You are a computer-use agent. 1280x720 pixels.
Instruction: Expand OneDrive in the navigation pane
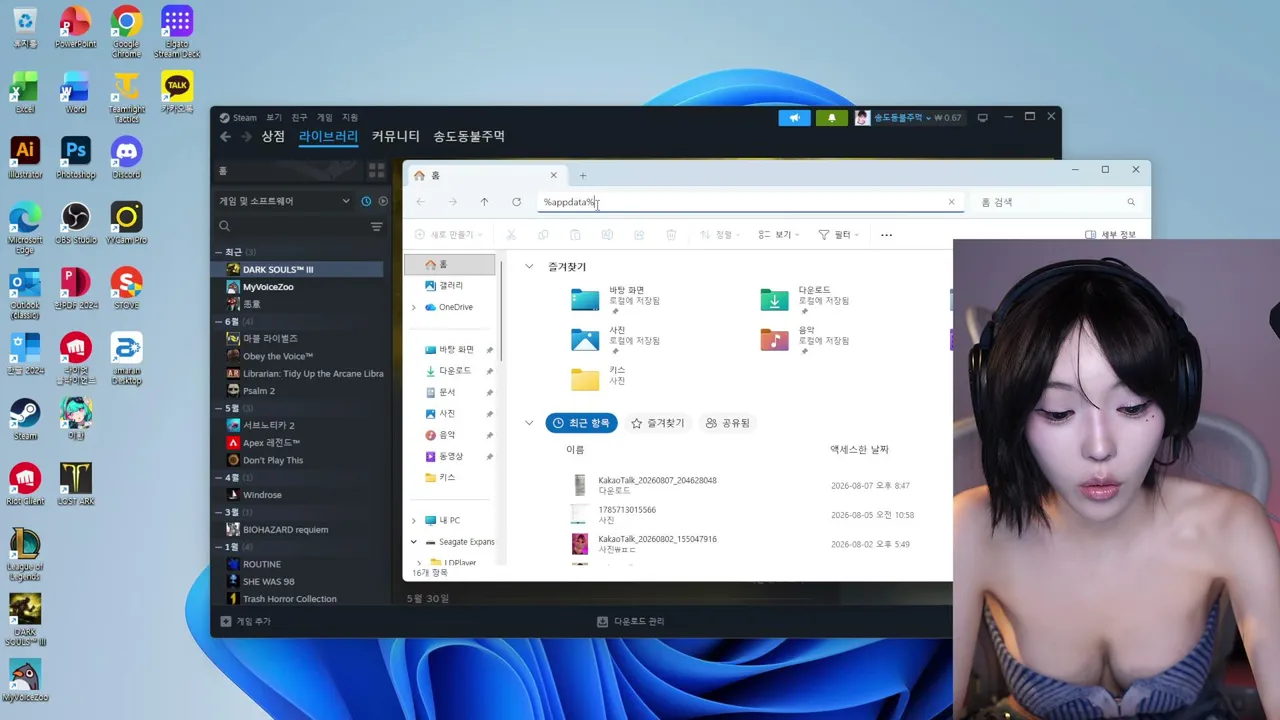tap(414, 307)
